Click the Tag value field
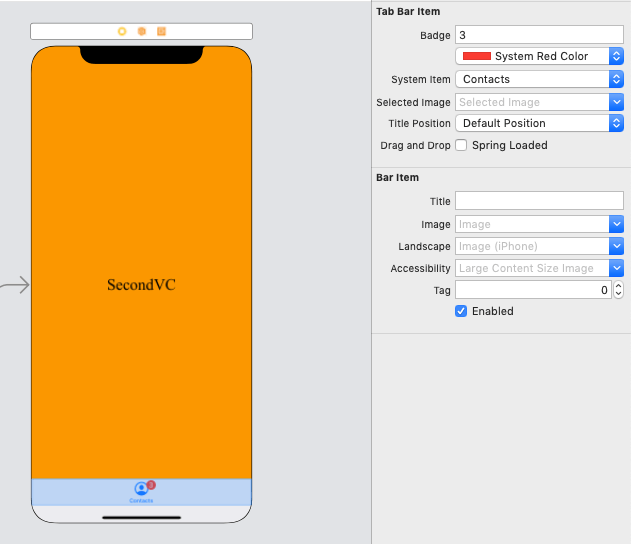The image size is (631, 544). coord(533,290)
